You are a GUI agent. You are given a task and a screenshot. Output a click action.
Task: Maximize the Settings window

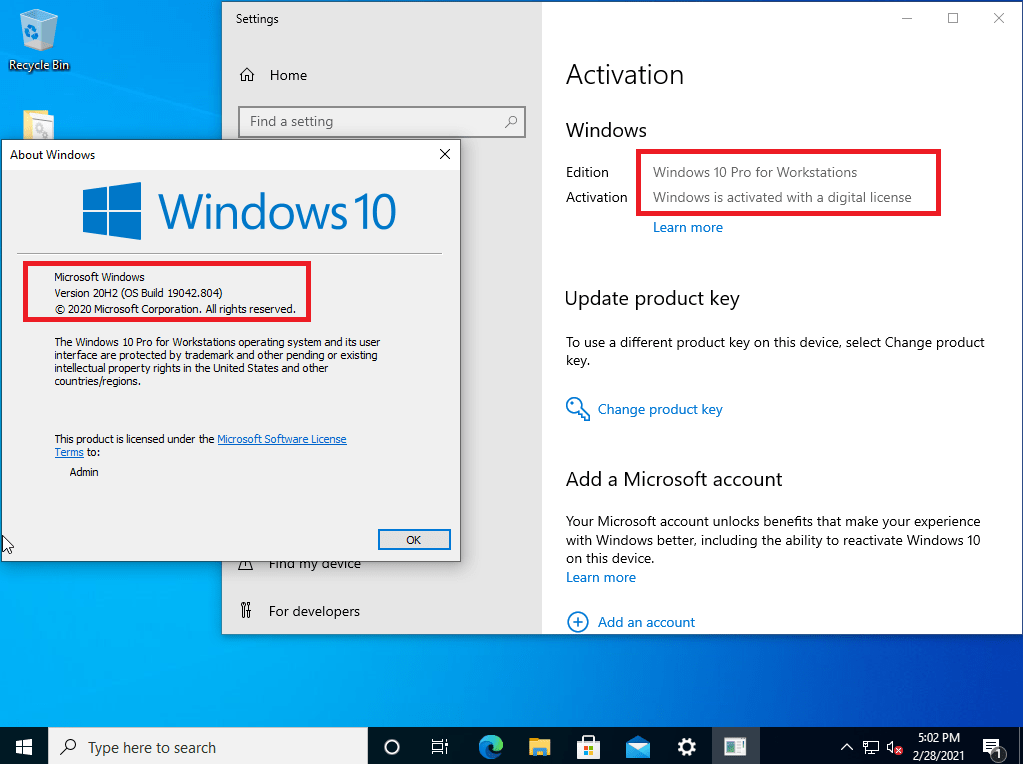pyautogui.click(x=953, y=18)
